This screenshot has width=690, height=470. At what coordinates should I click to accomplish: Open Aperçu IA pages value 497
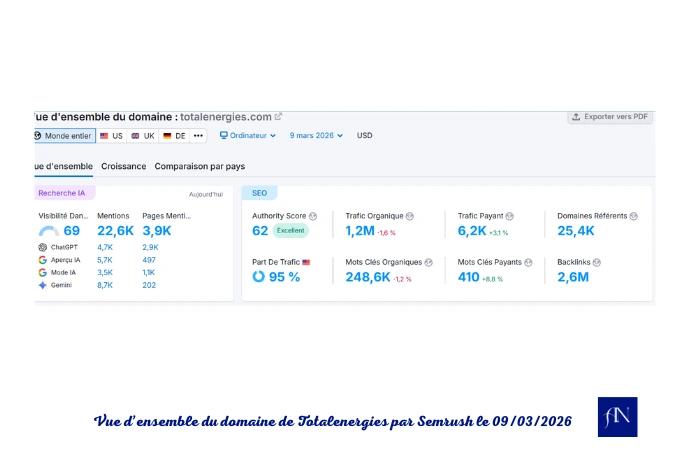[x=149, y=260]
